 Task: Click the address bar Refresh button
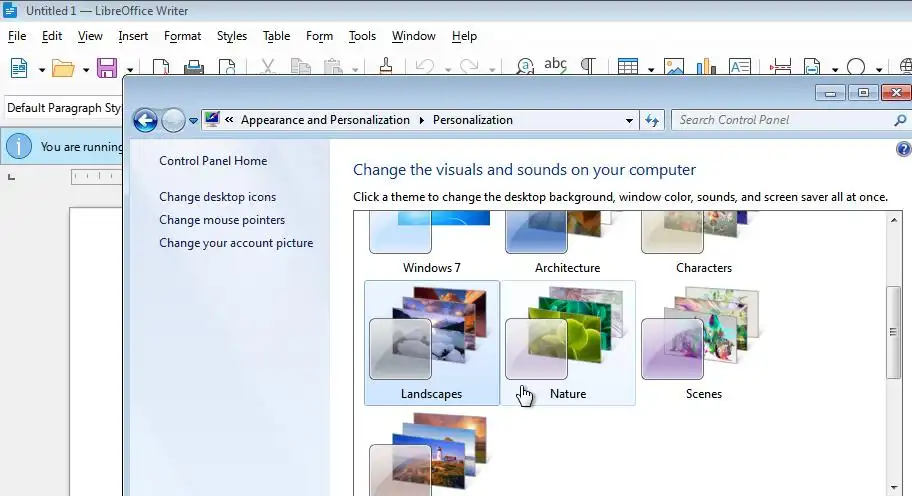tap(652, 120)
